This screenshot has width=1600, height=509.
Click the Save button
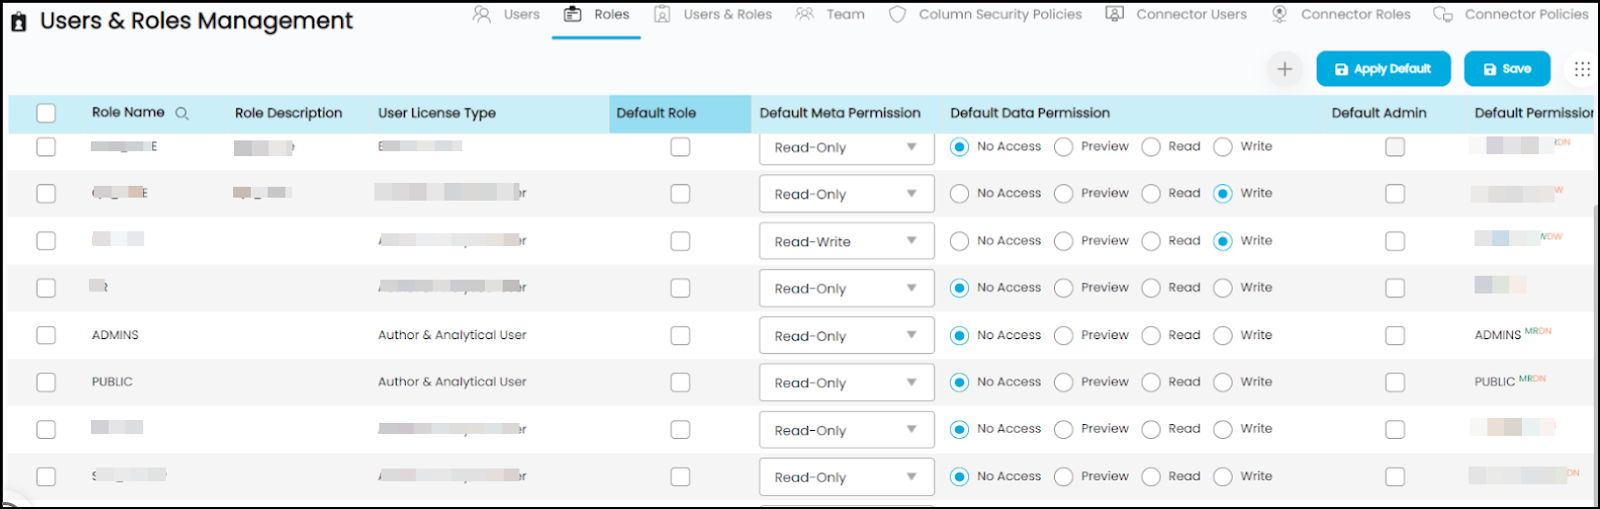click(x=1506, y=69)
